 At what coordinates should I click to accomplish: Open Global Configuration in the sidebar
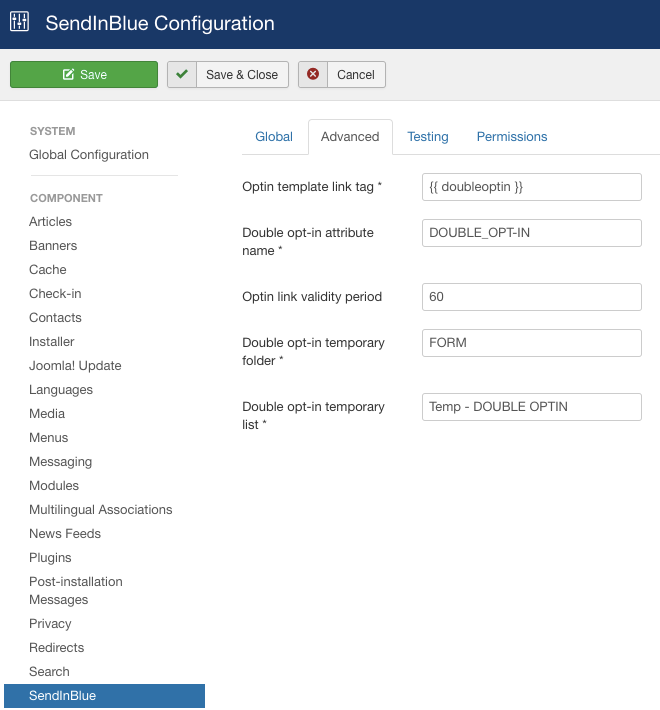[x=89, y=155]
